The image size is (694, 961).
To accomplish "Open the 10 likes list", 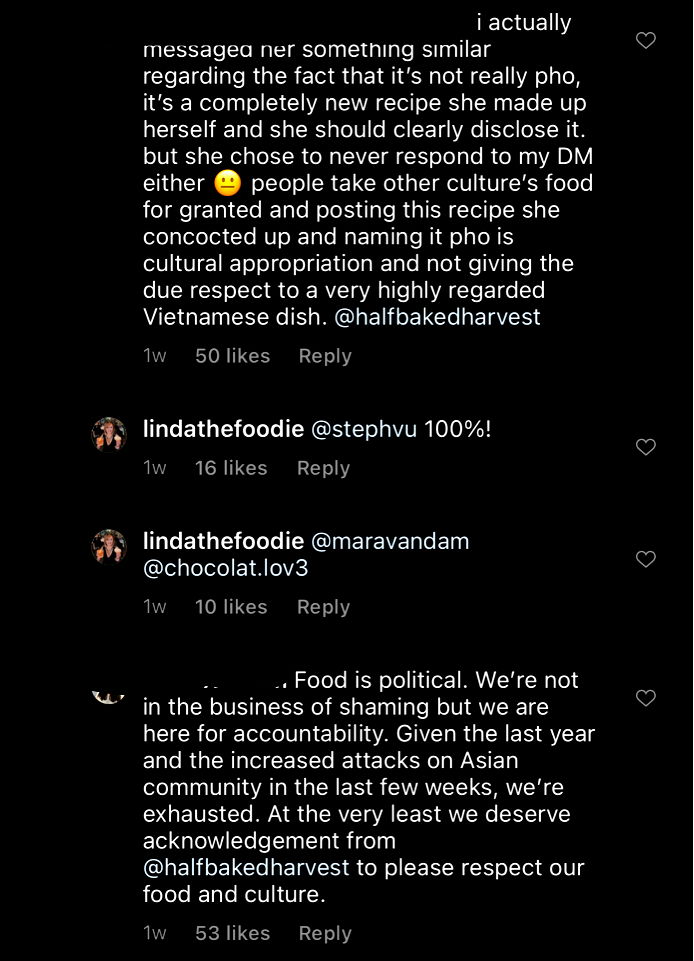I will coord(231,607).
